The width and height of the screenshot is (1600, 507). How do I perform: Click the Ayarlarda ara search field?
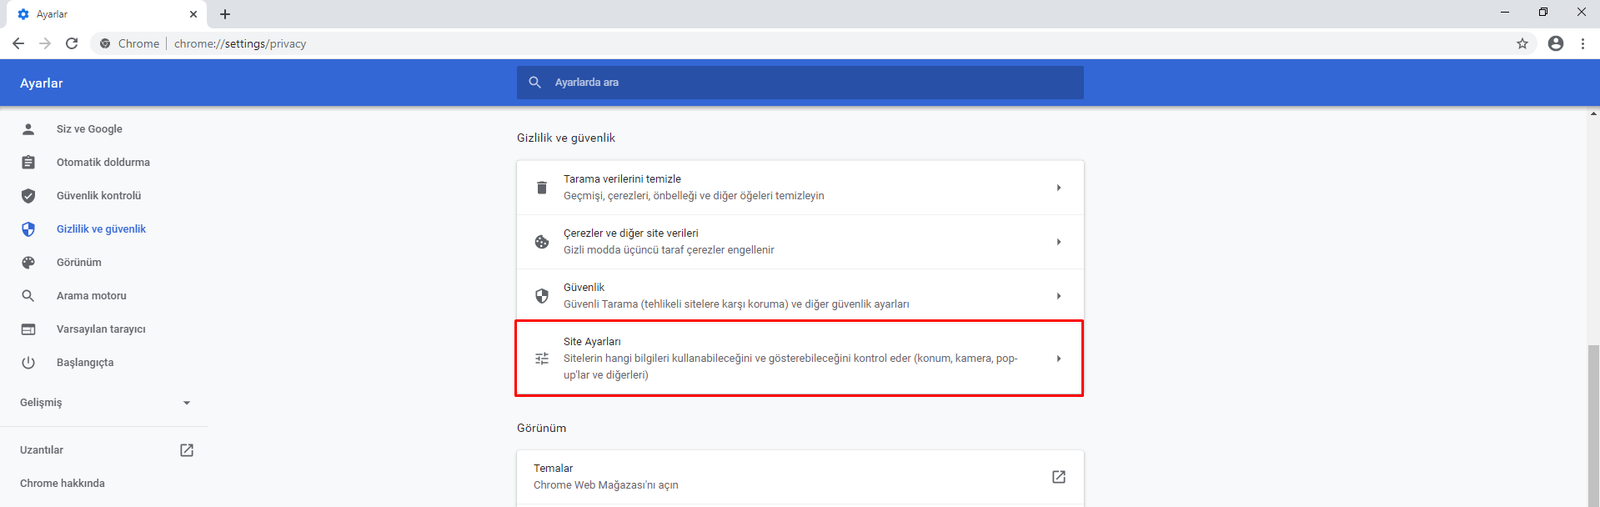coord(800,83)
